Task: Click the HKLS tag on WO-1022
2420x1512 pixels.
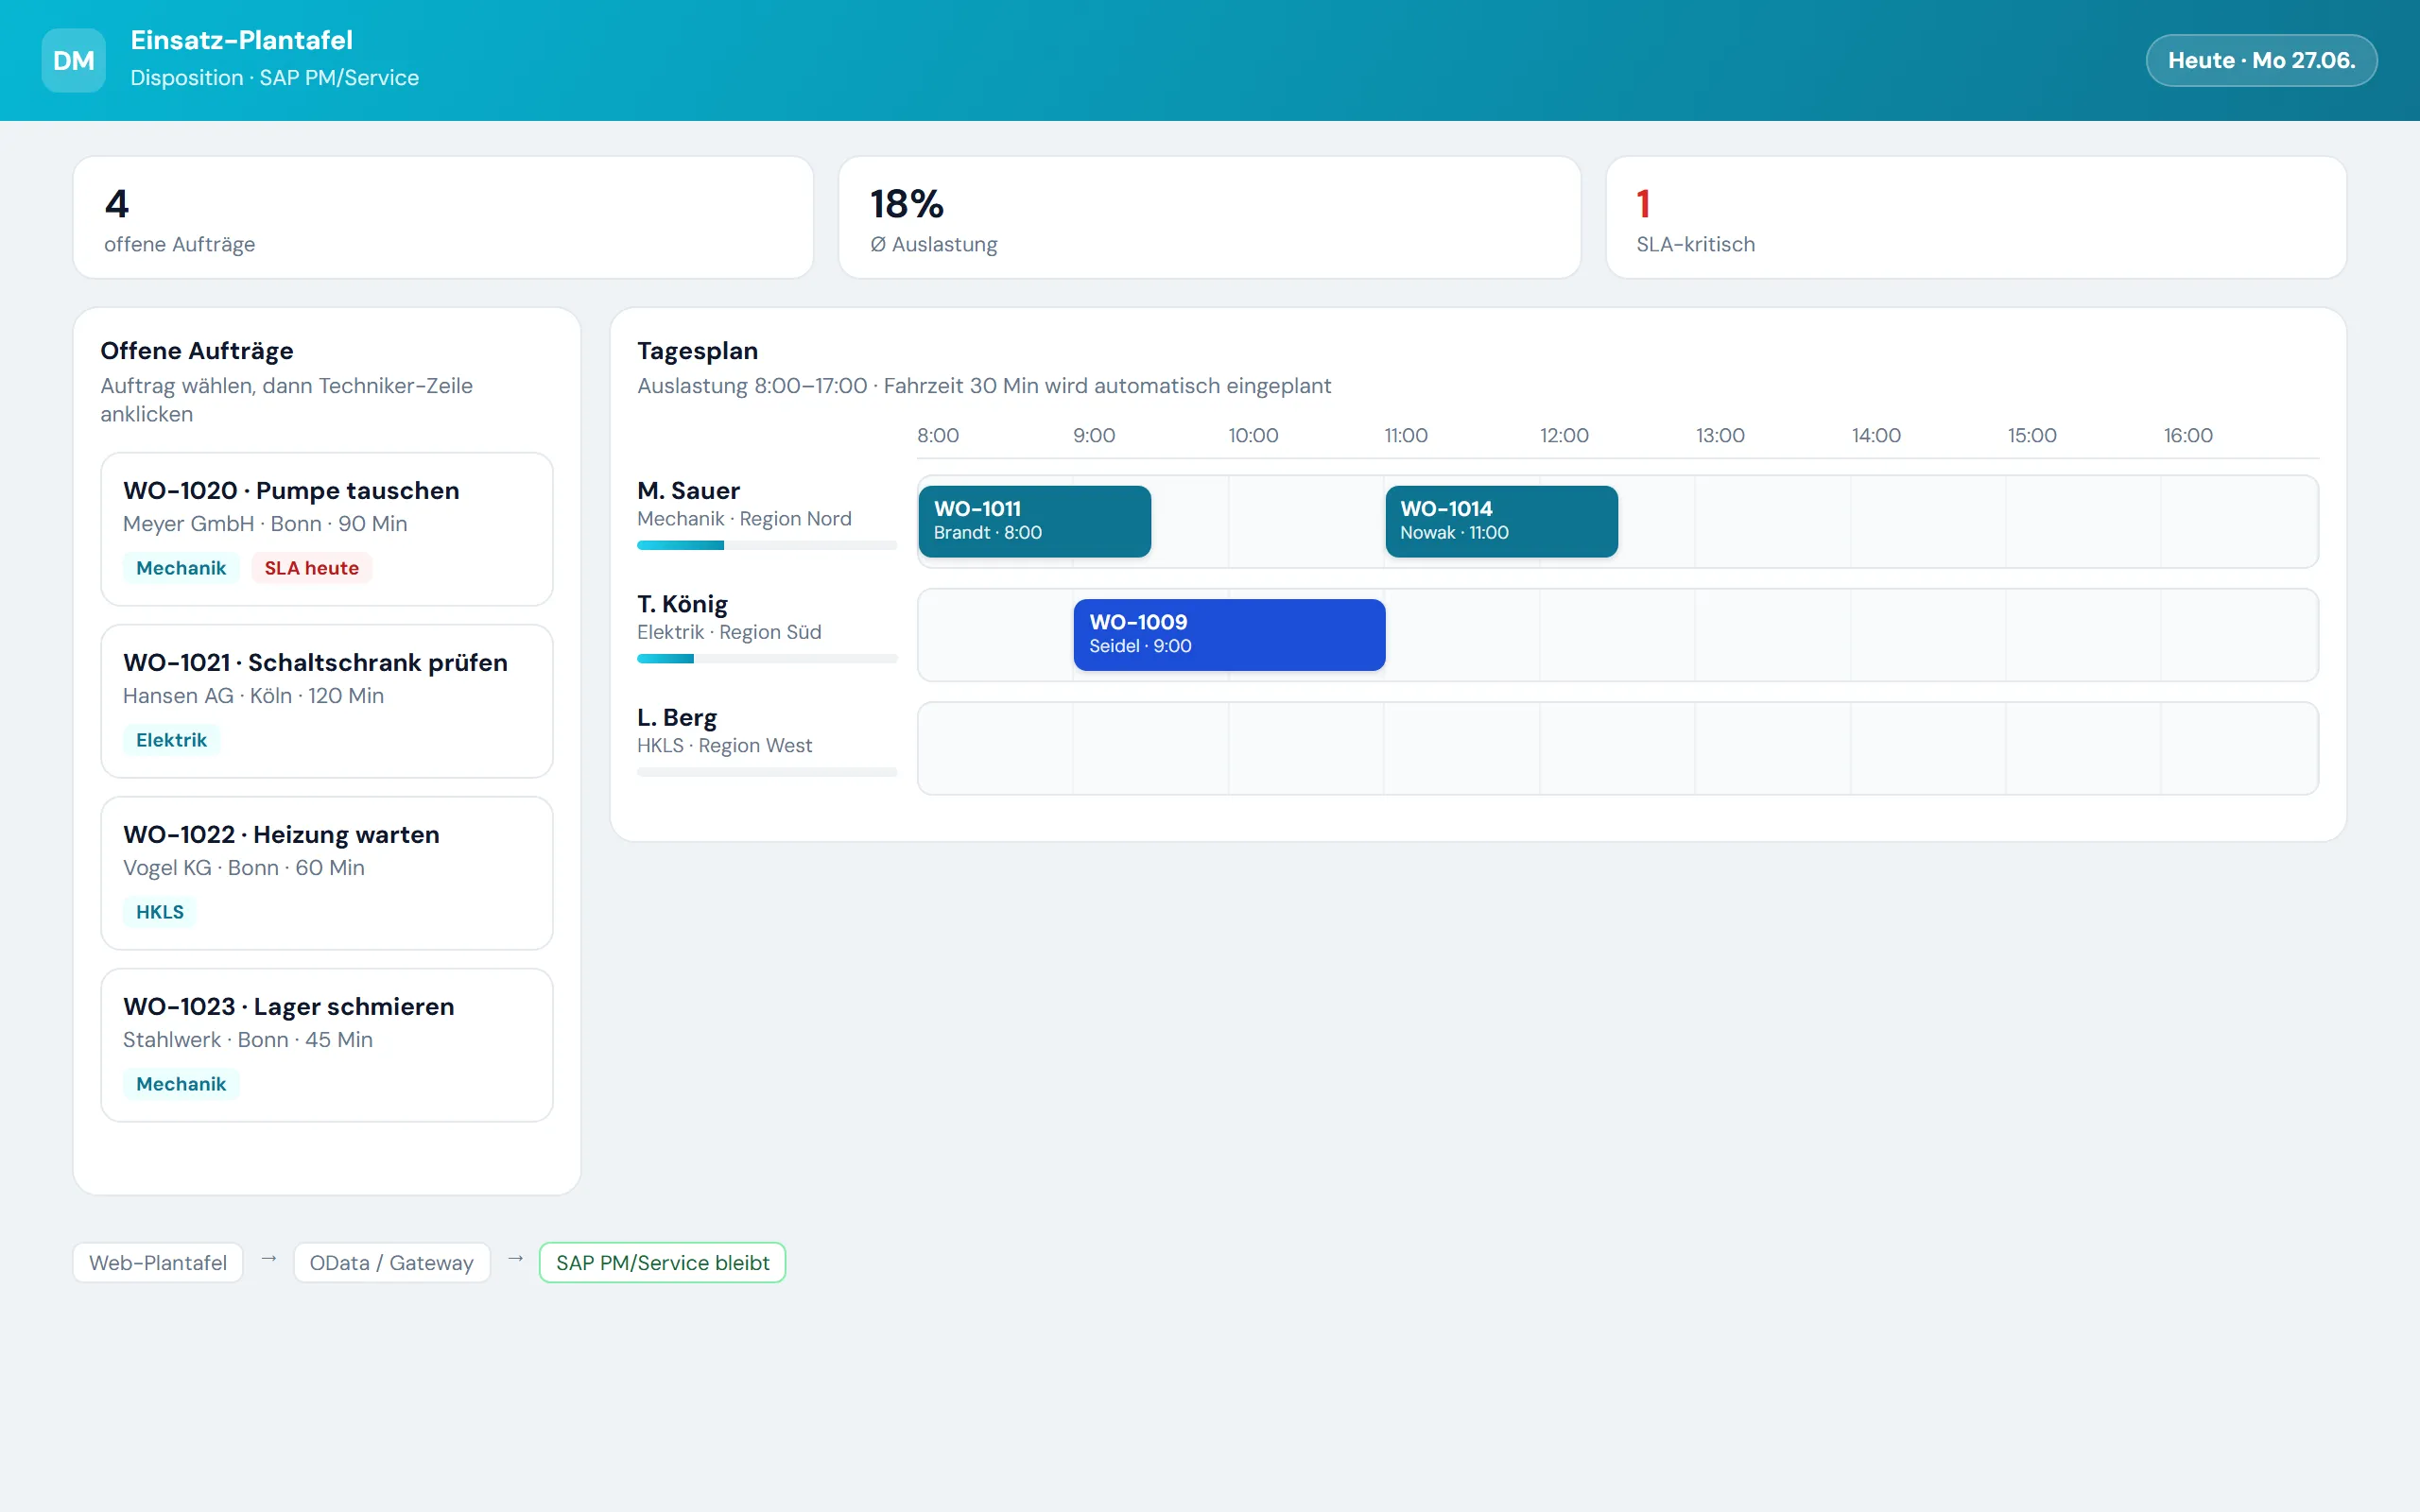Action: tap(160, 912)
